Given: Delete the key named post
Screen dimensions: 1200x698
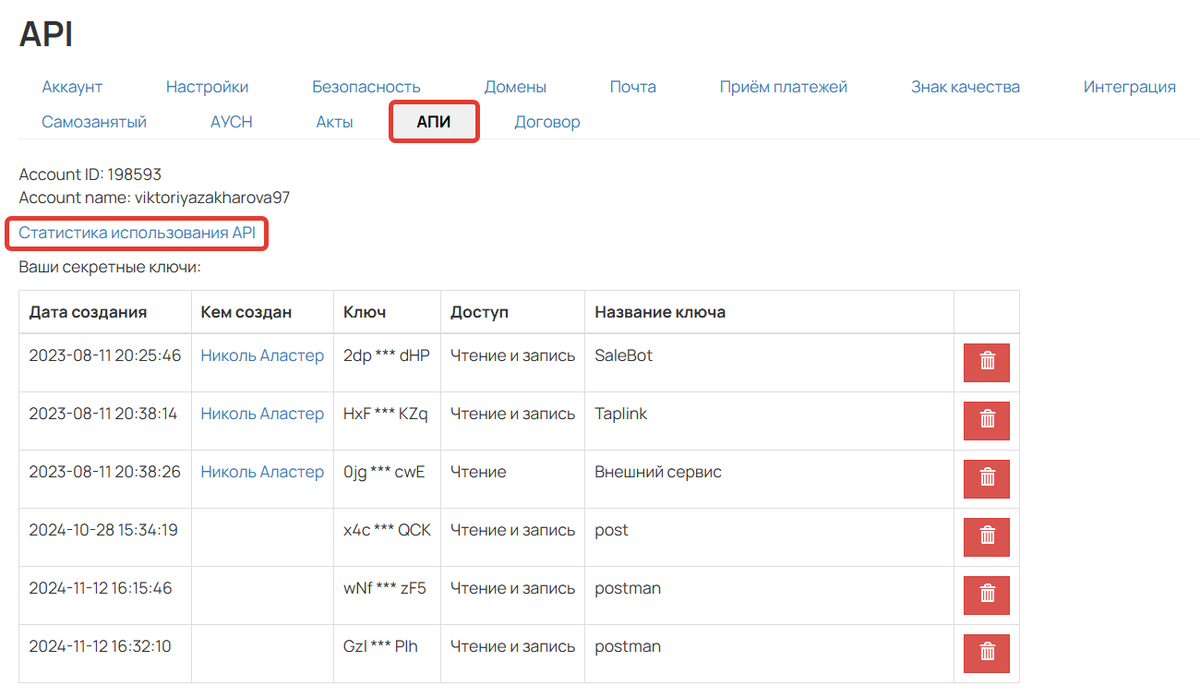Looking at the screenshot, I should [986, 537].
